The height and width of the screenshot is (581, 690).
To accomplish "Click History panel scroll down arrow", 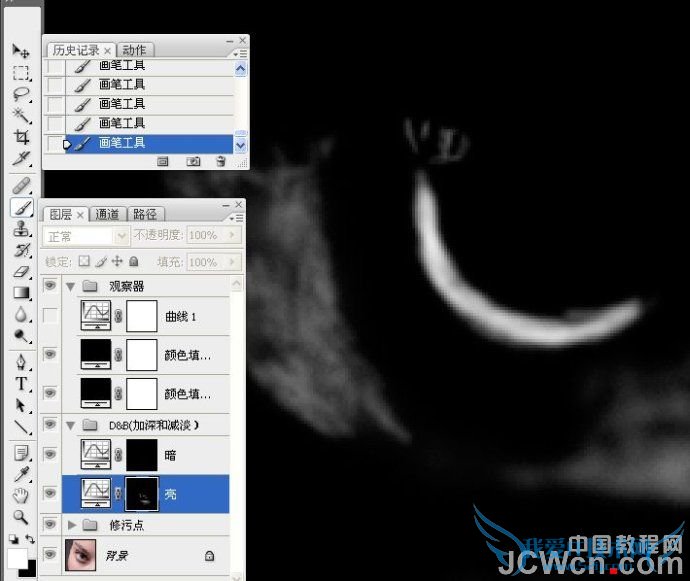I will click(240, 145).
